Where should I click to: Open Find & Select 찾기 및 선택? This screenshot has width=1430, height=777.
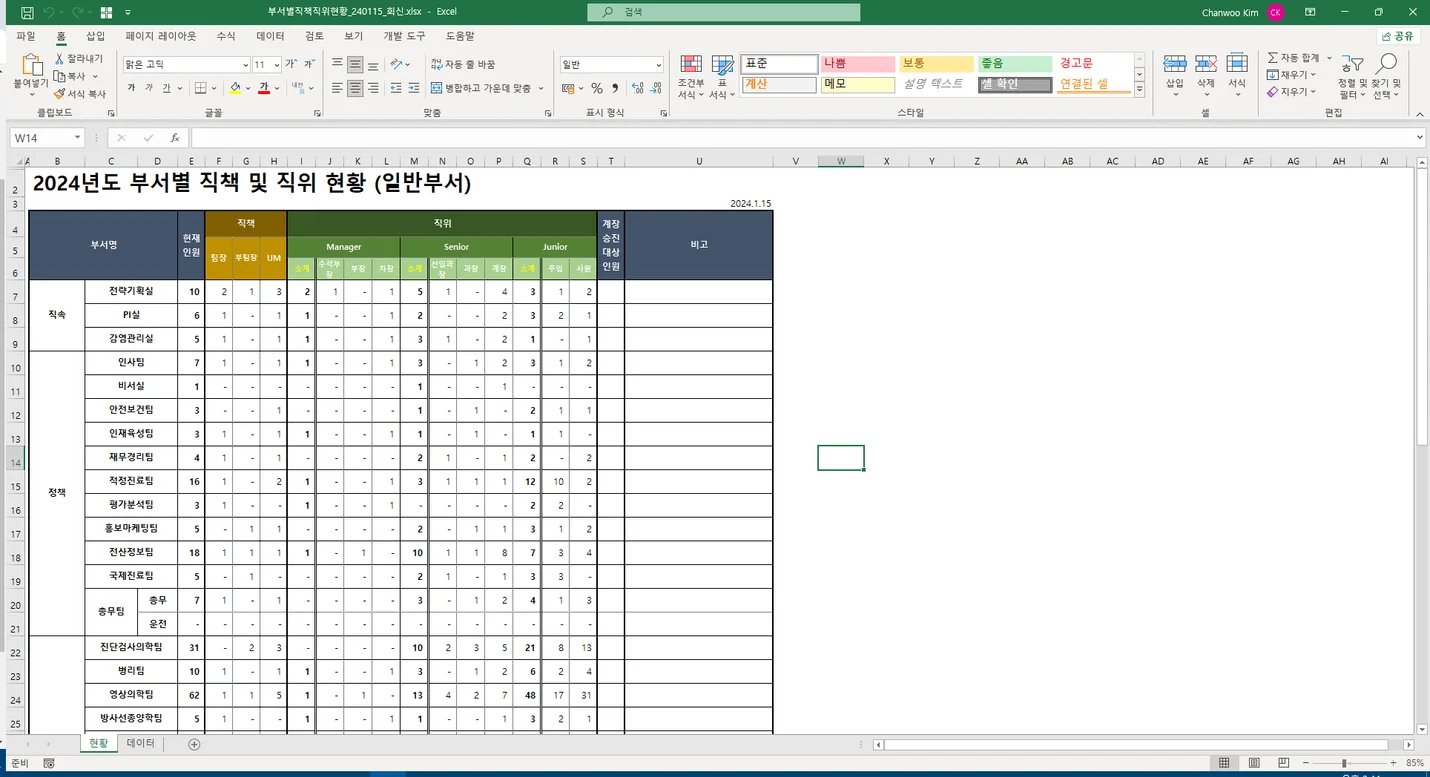pyautogui.click(x=1387, y=76)
